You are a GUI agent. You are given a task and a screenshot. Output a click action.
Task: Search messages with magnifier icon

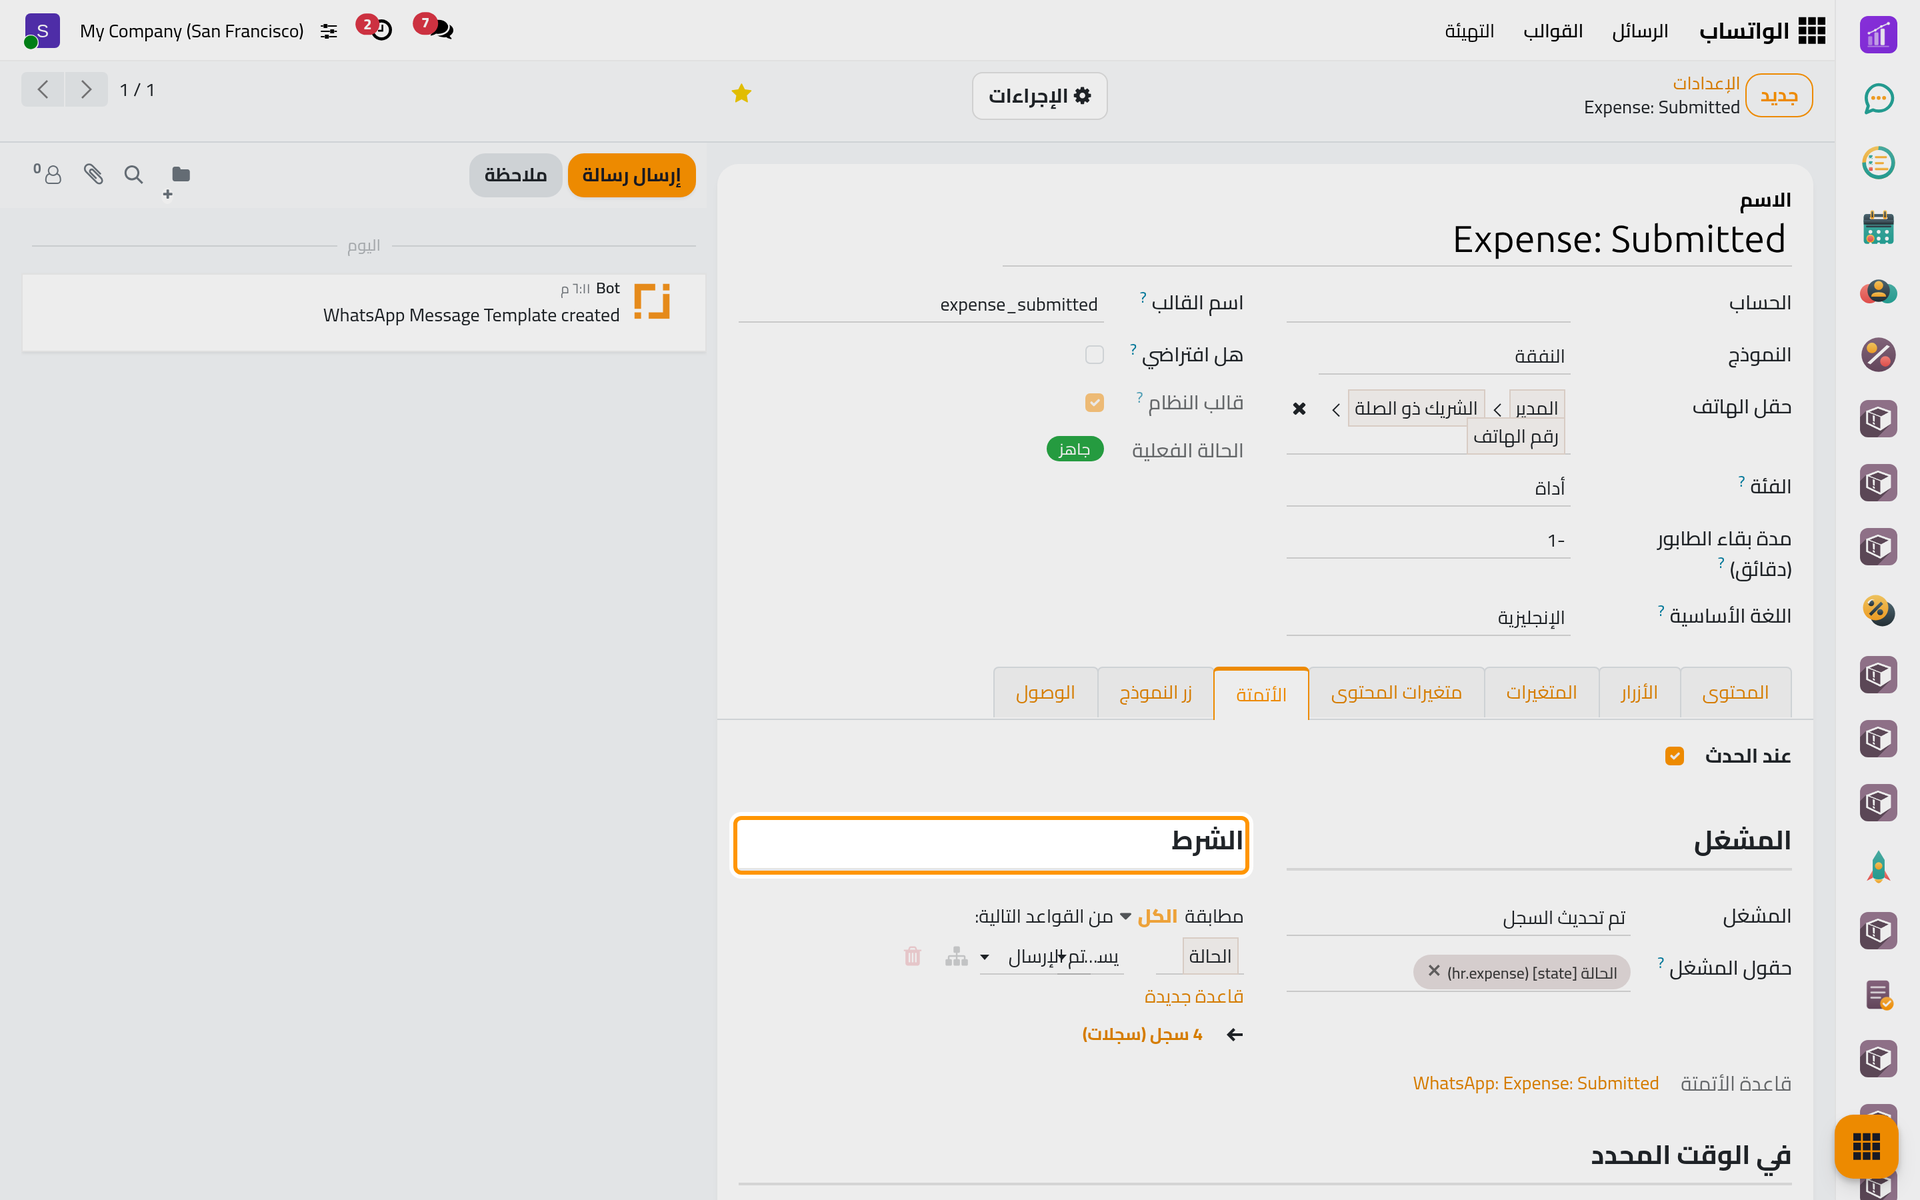pos(133,174)
